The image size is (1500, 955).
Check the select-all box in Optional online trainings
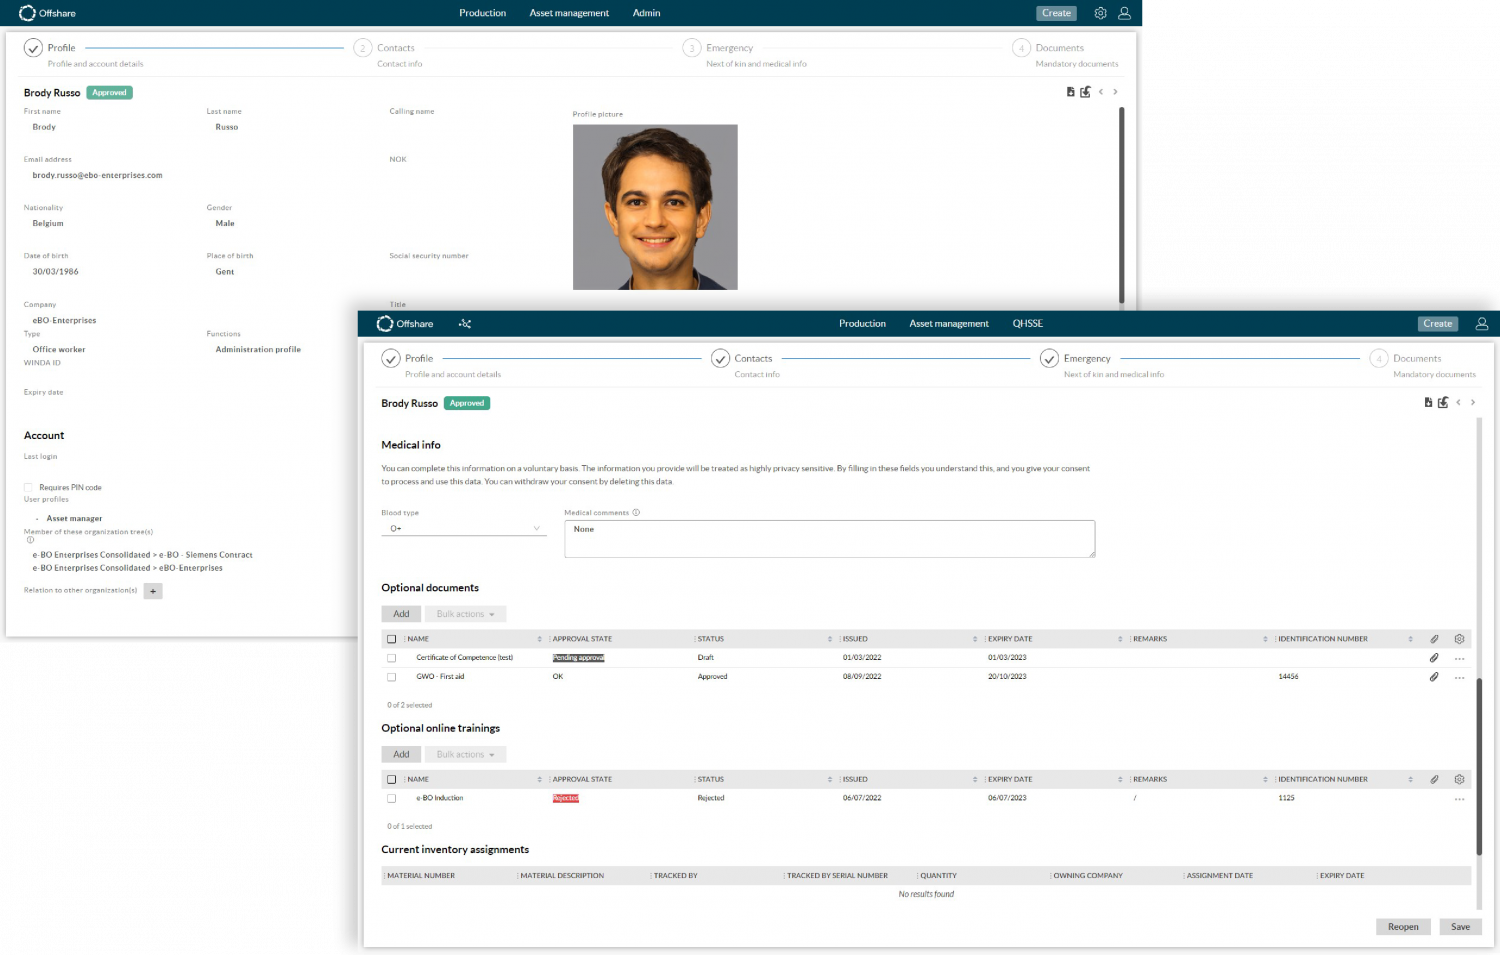(x=391, y=779)
